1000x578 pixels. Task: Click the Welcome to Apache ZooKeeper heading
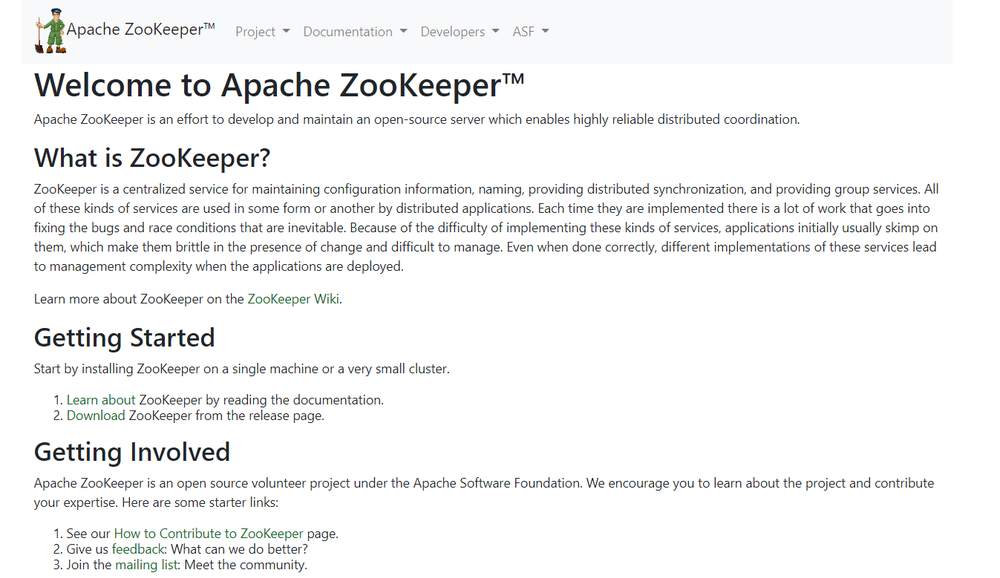pyautogui.click(x=279, y=85)
